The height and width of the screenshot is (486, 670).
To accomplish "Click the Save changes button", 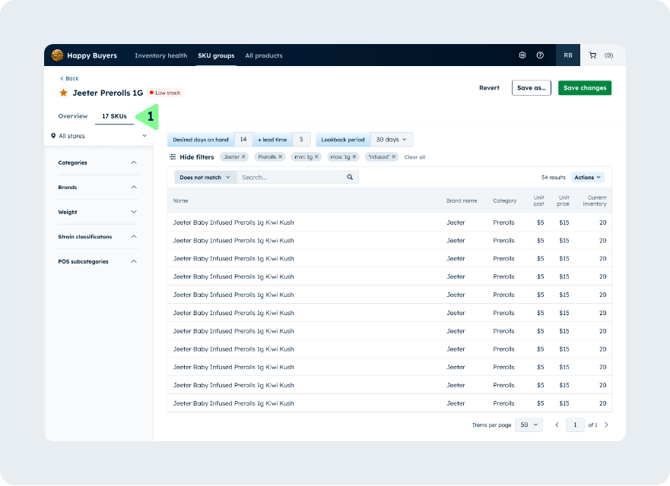I will (585, 88).
